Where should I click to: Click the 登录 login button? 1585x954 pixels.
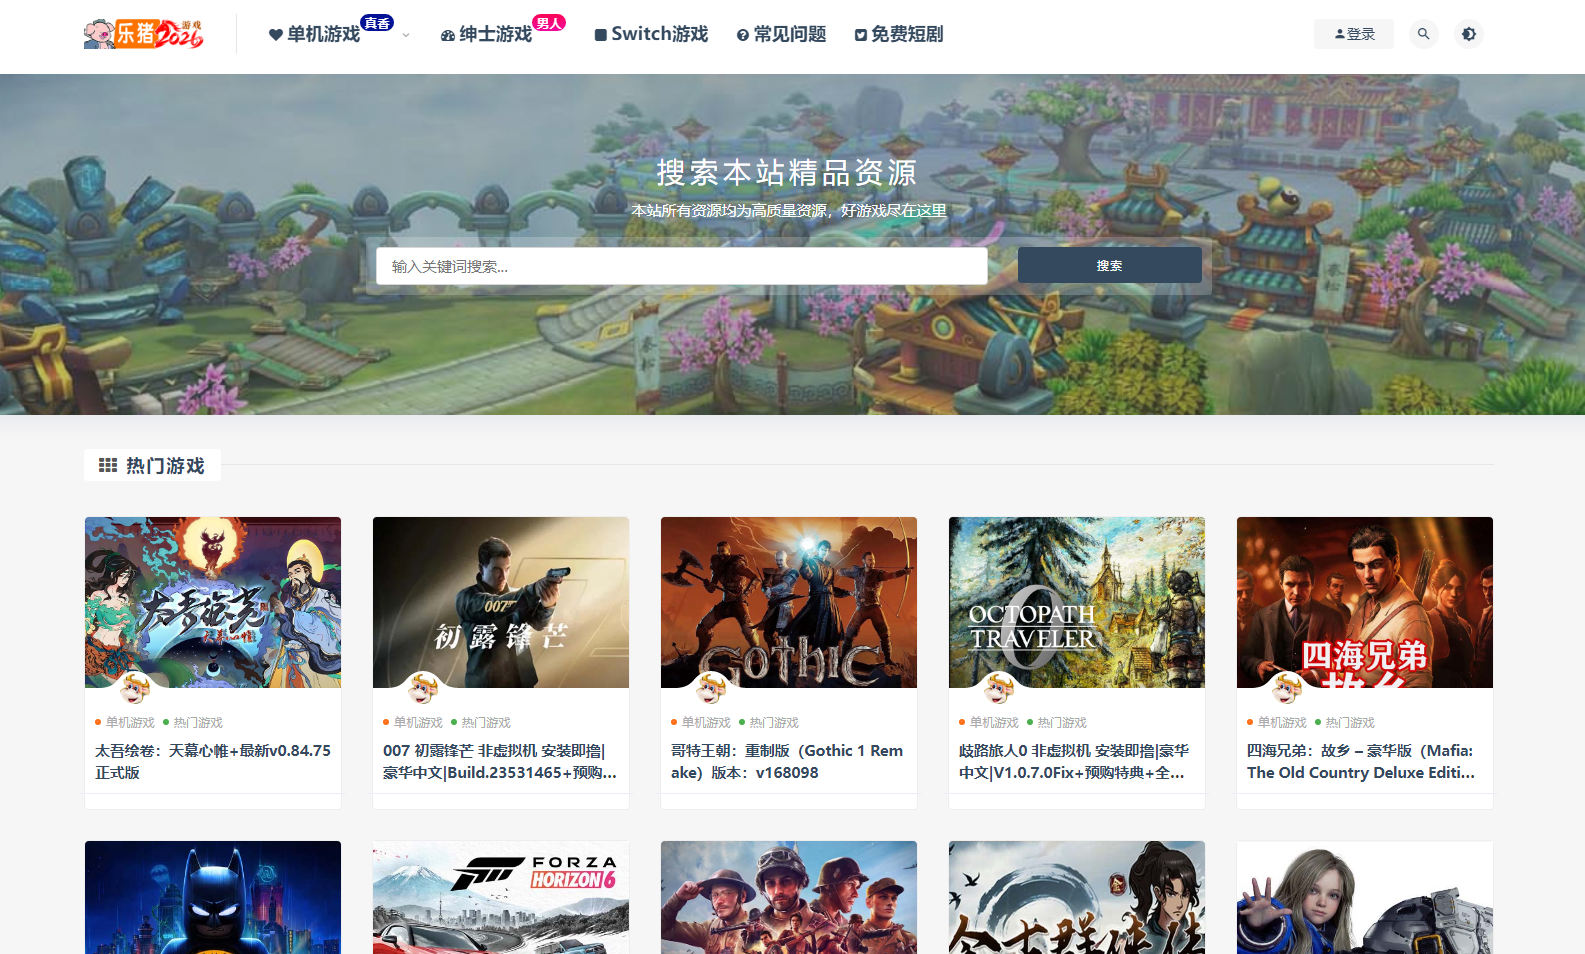(x=1354, y=34)
